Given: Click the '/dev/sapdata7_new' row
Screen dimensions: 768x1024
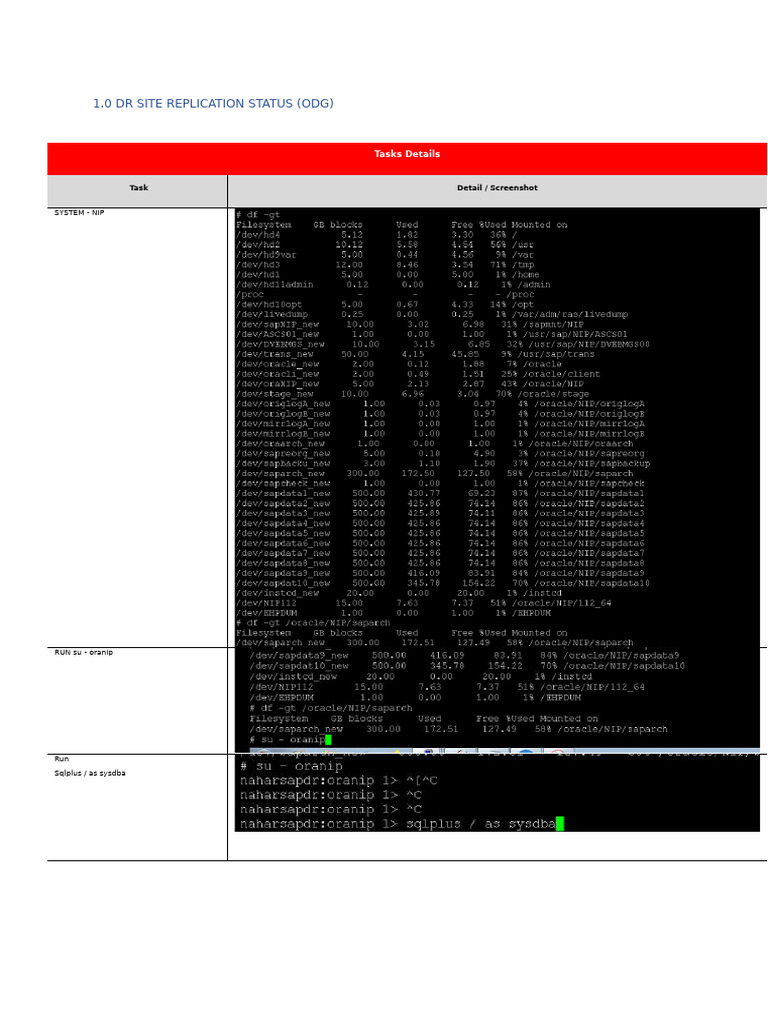Looking at the screenshot, I should pyautogui.click(x=440, y=553).
